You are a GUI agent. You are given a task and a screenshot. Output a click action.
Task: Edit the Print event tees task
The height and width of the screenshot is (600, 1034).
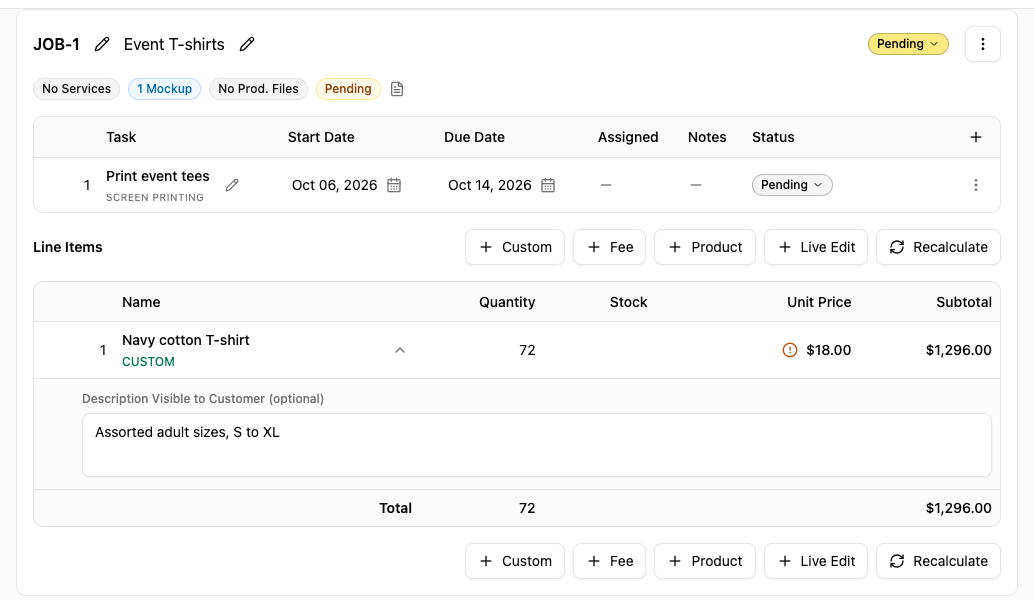(232, 185)
